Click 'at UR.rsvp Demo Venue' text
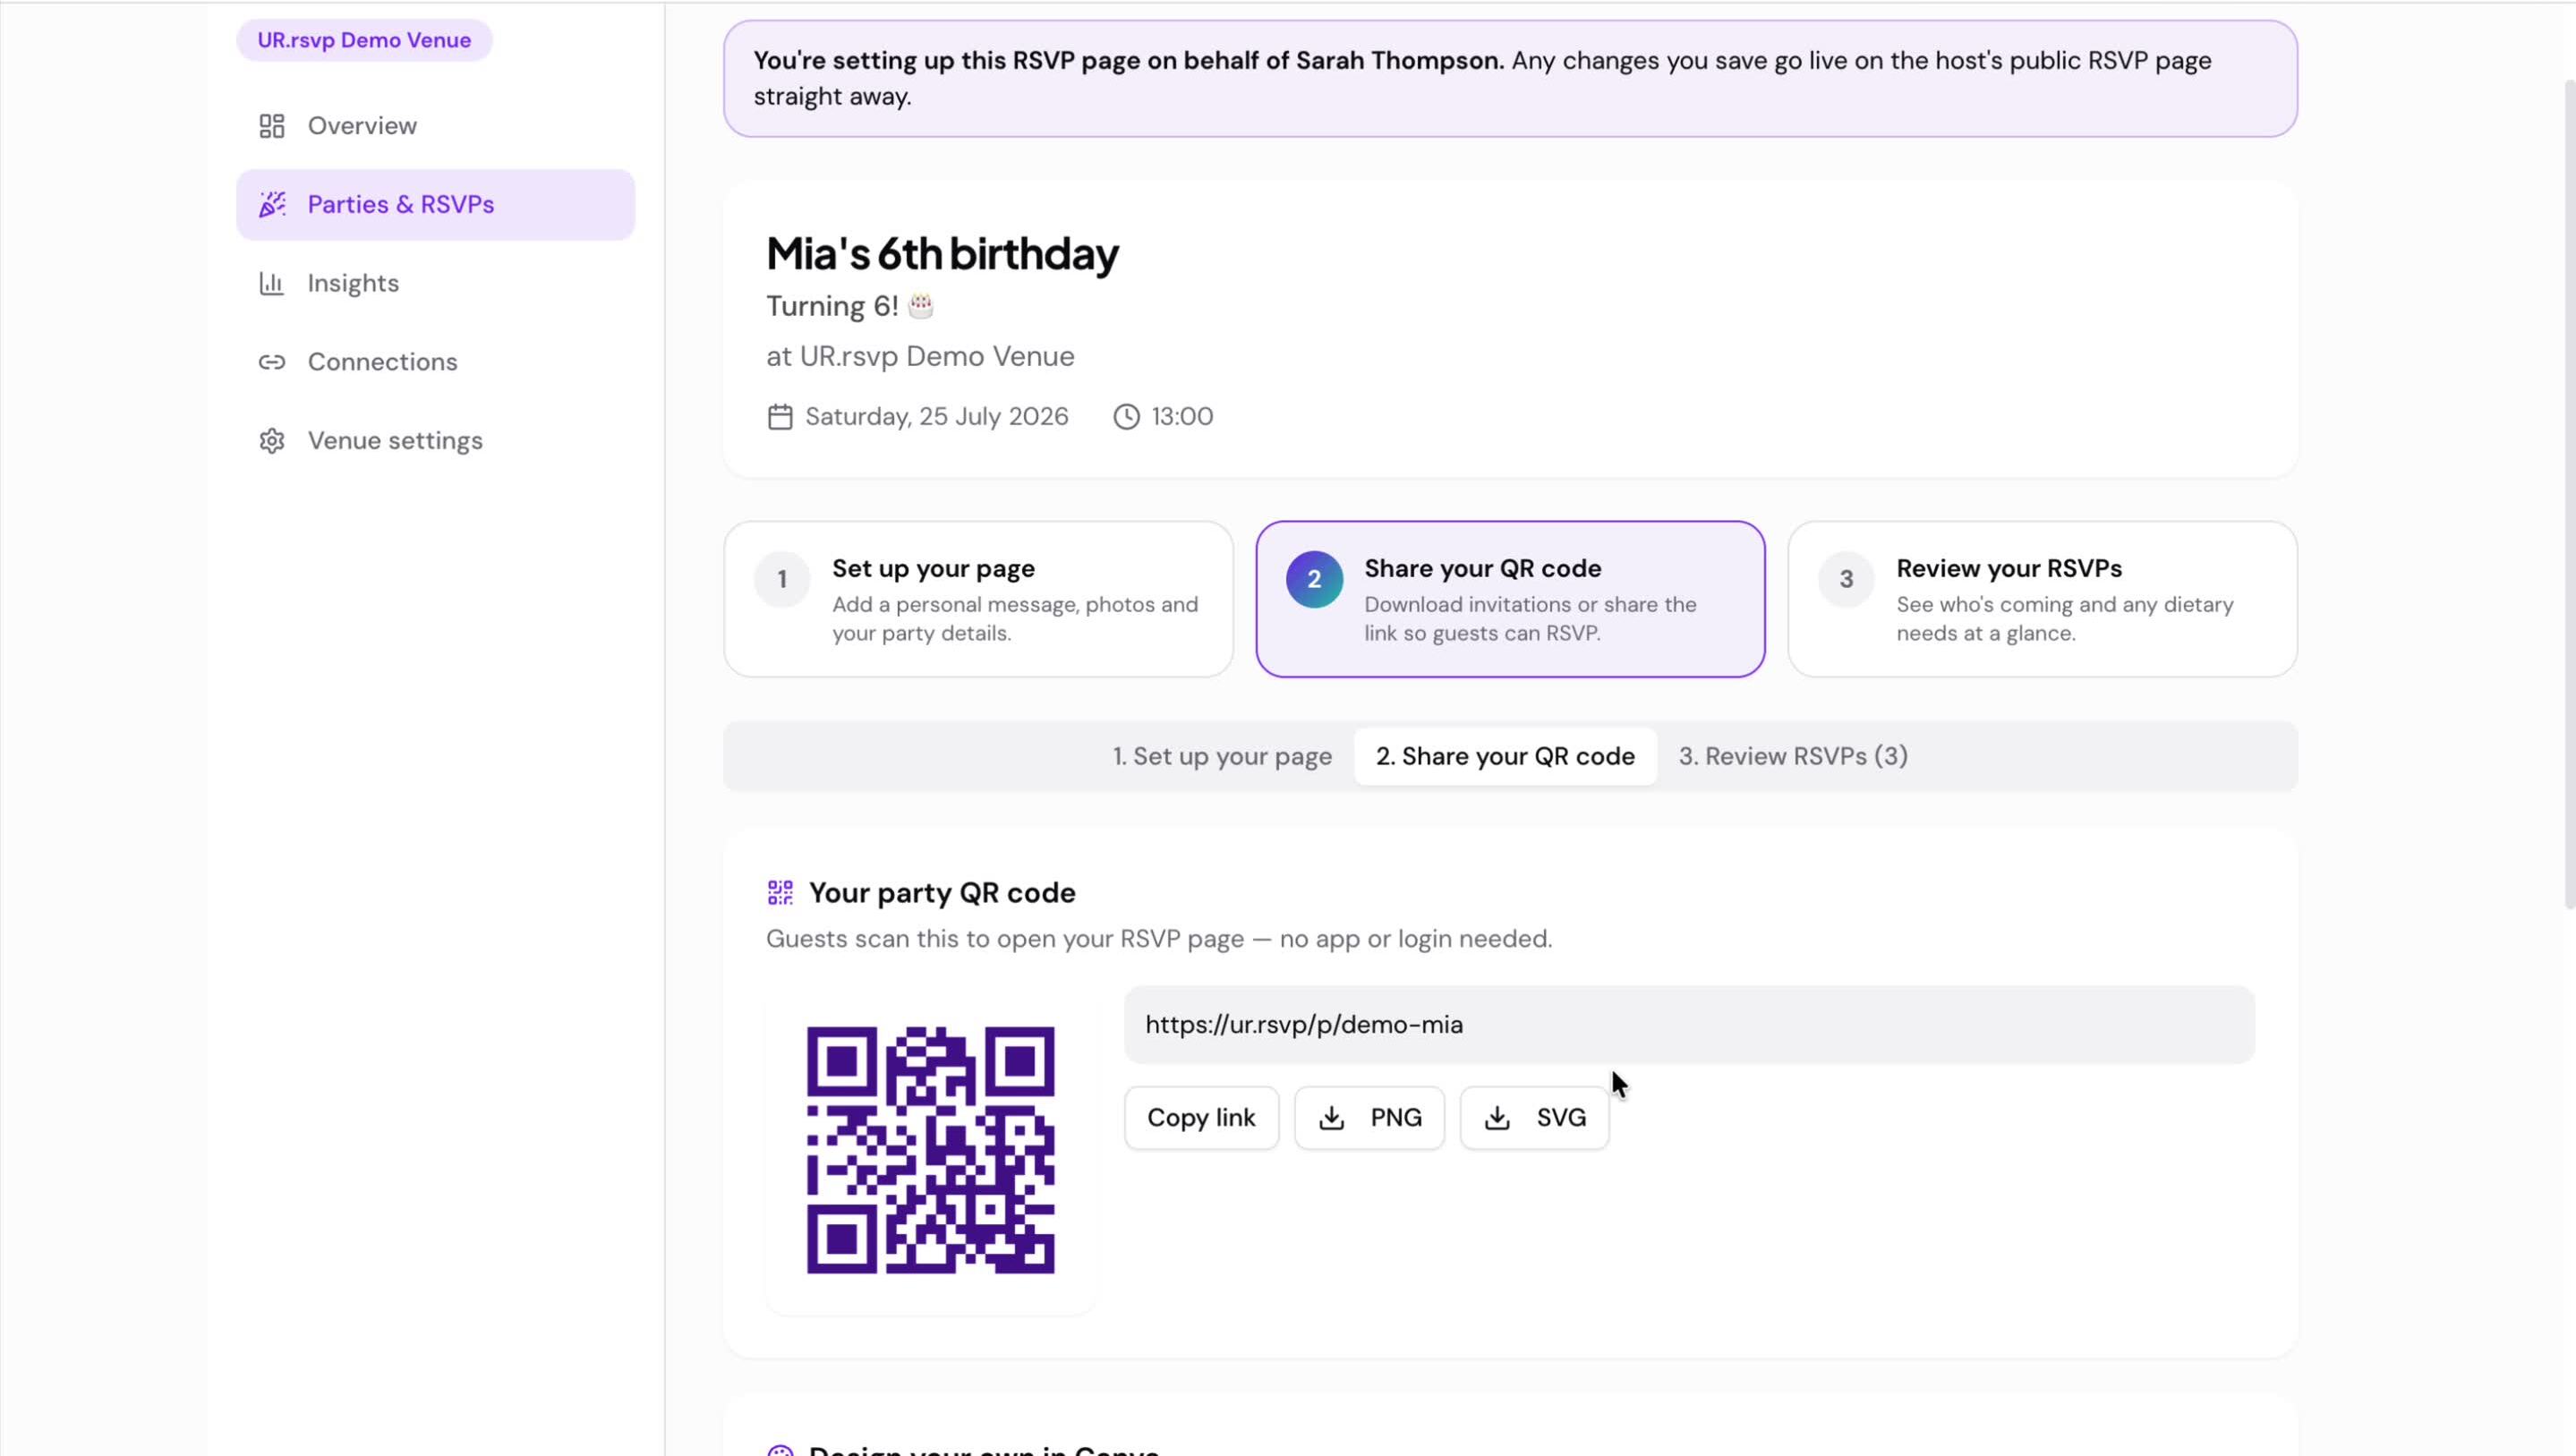The height and width of the screenshot is (1456, 2576). tap(920, 356)
